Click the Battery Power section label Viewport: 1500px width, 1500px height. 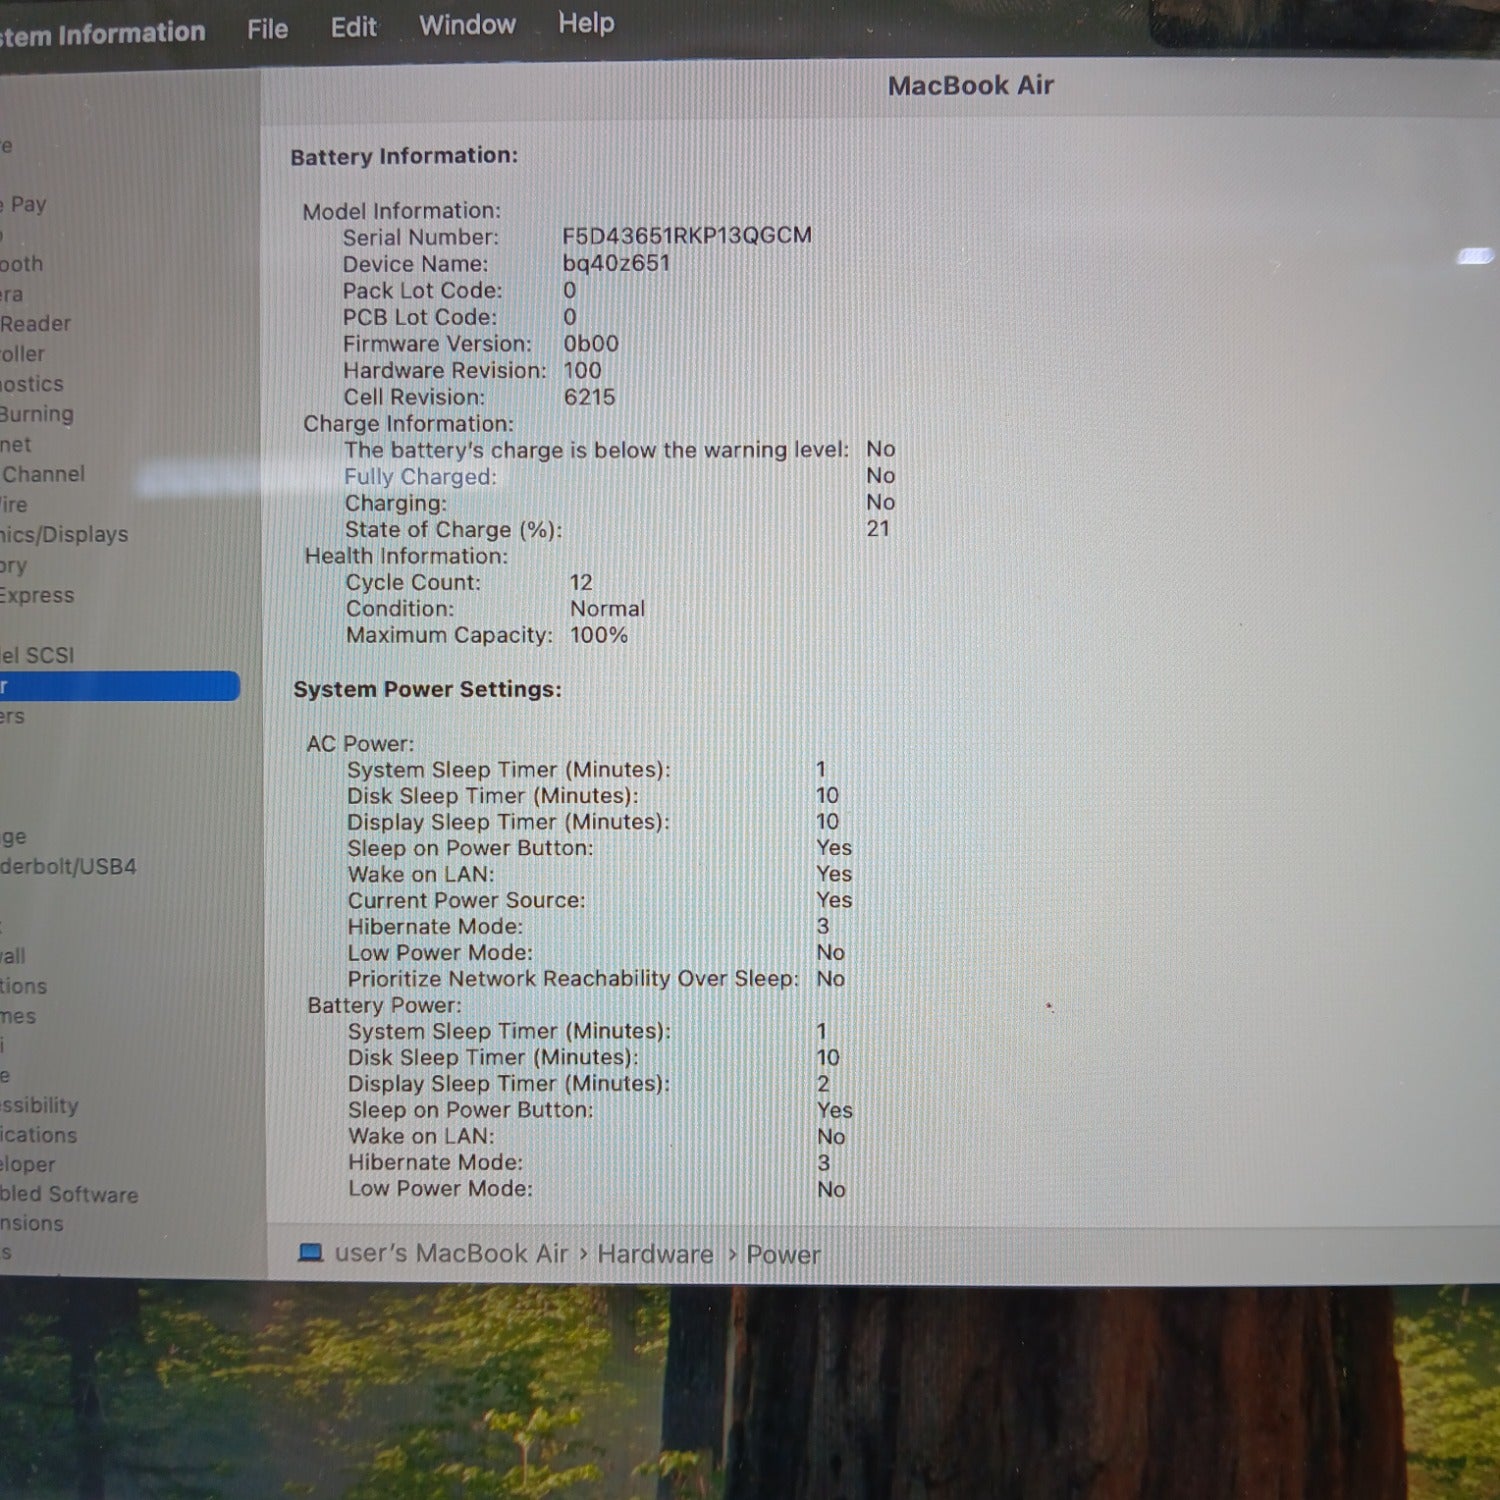pos(384,1005)
